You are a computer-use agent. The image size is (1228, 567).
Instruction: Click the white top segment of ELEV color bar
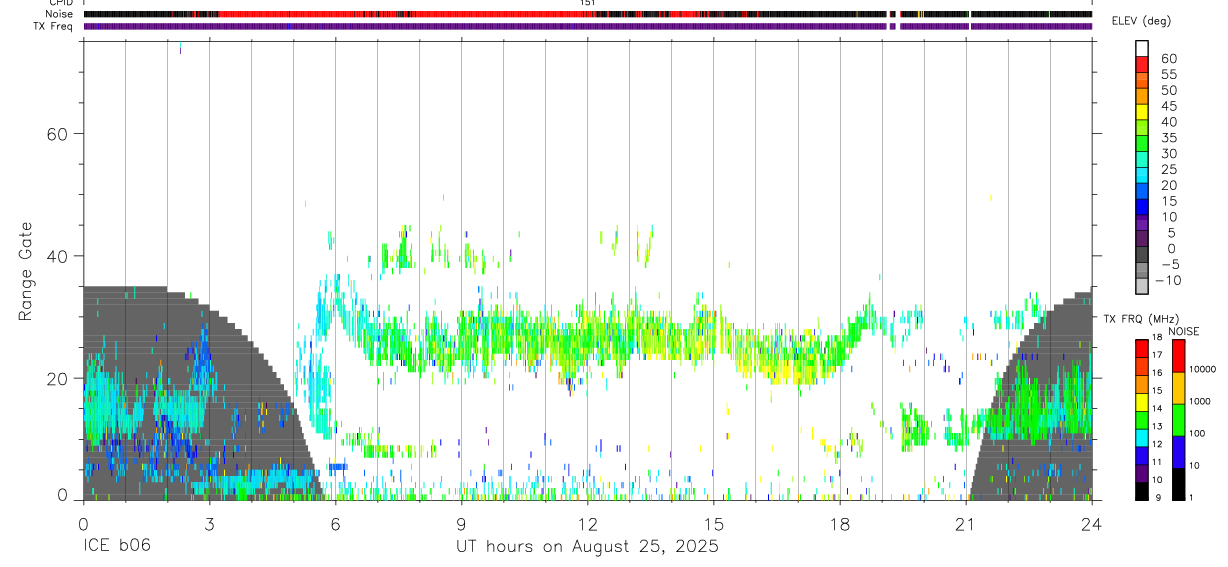pos(1141,46)
